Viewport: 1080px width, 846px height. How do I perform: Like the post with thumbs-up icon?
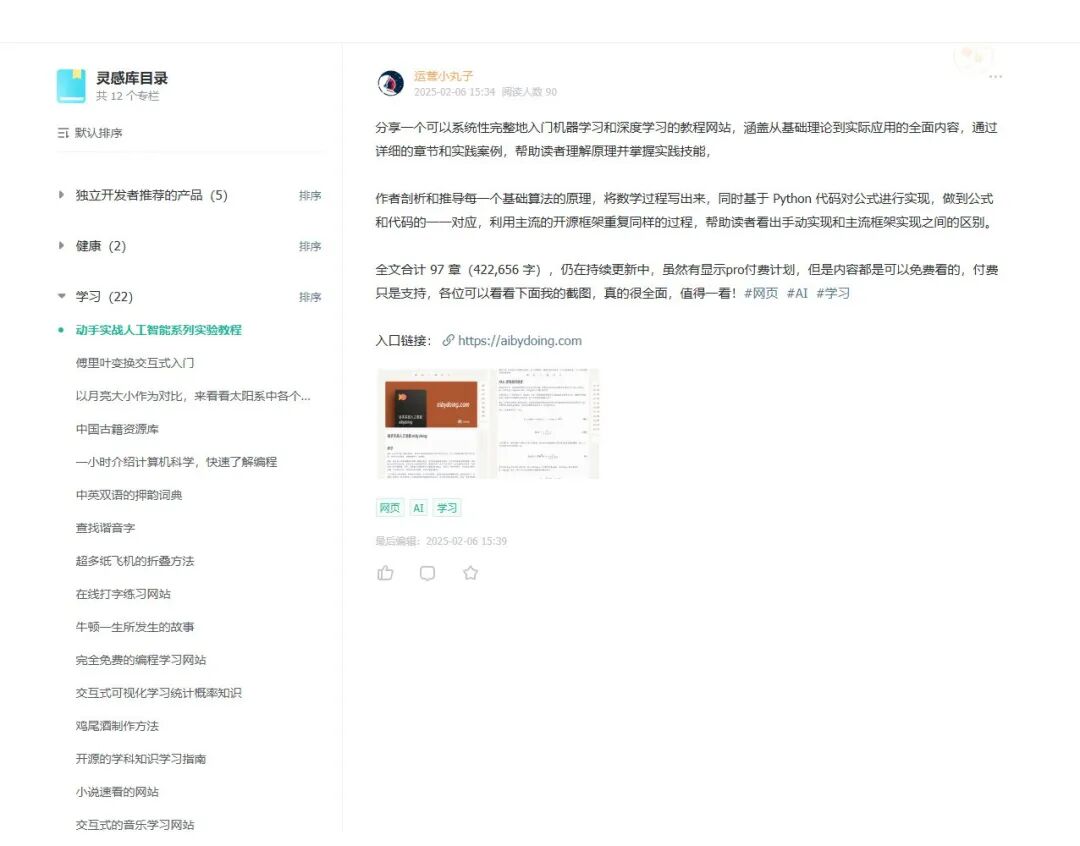pos(385,573)
